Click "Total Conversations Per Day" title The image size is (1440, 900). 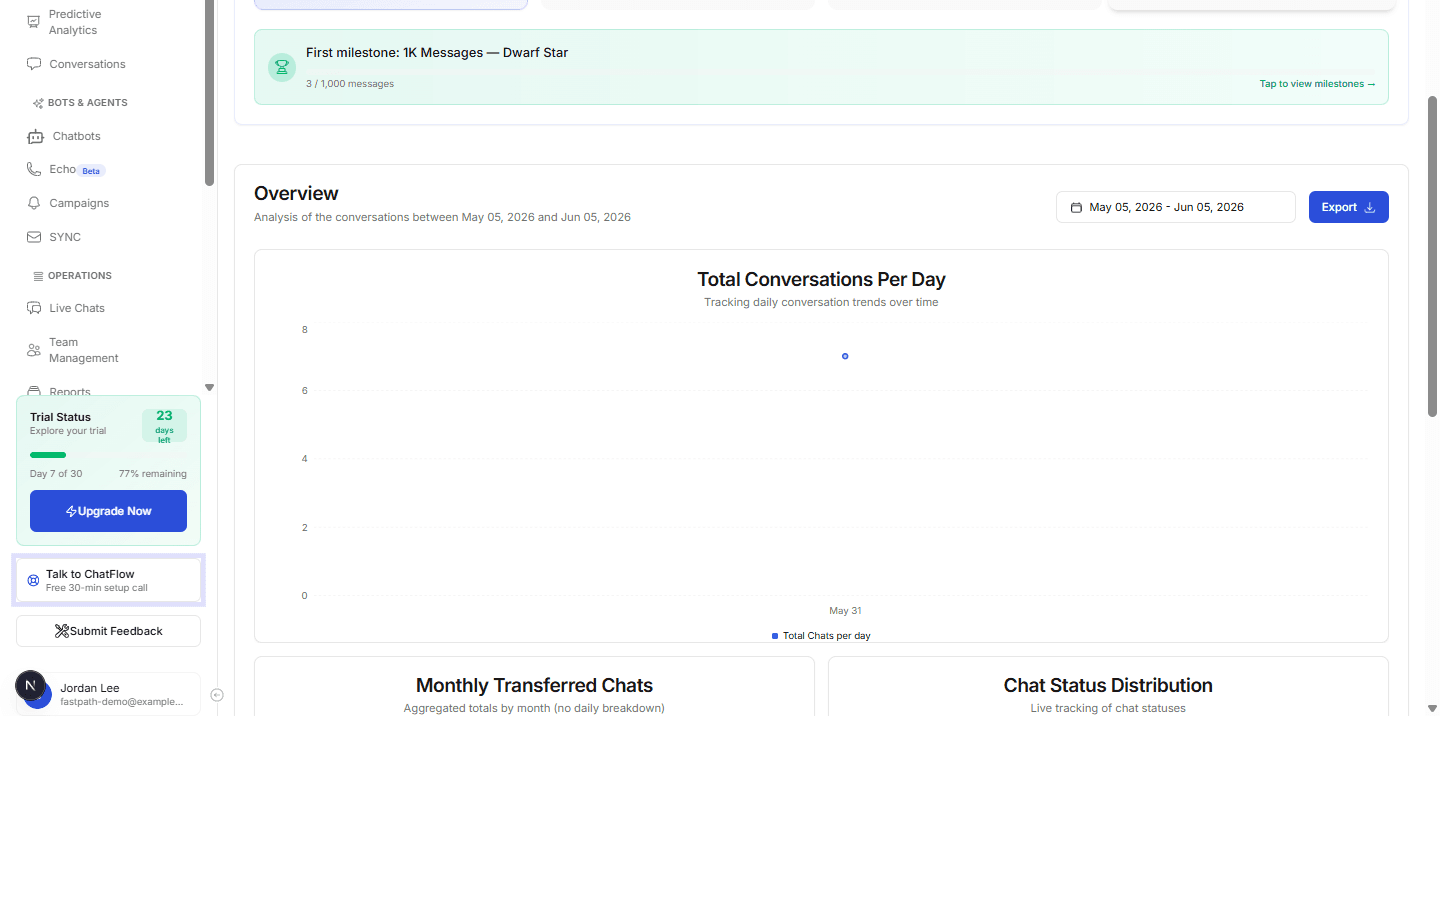coord(821,279)
